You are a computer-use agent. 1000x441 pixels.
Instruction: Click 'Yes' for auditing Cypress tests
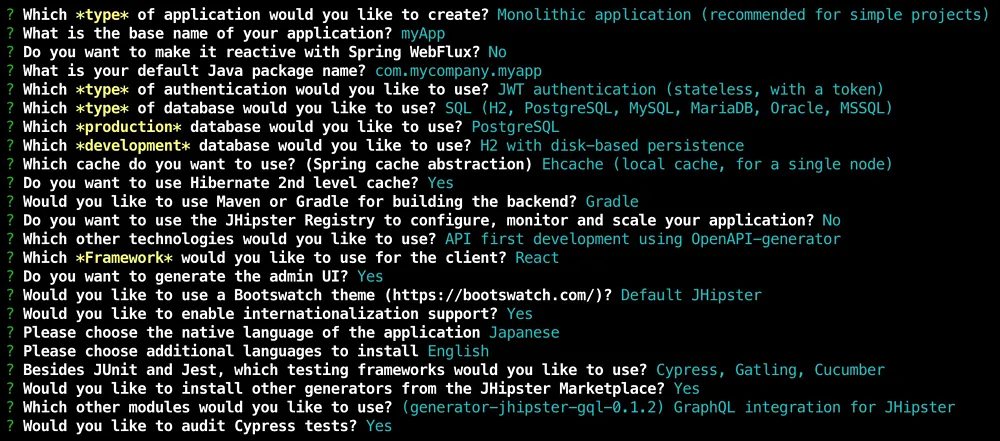pos(379,426)
